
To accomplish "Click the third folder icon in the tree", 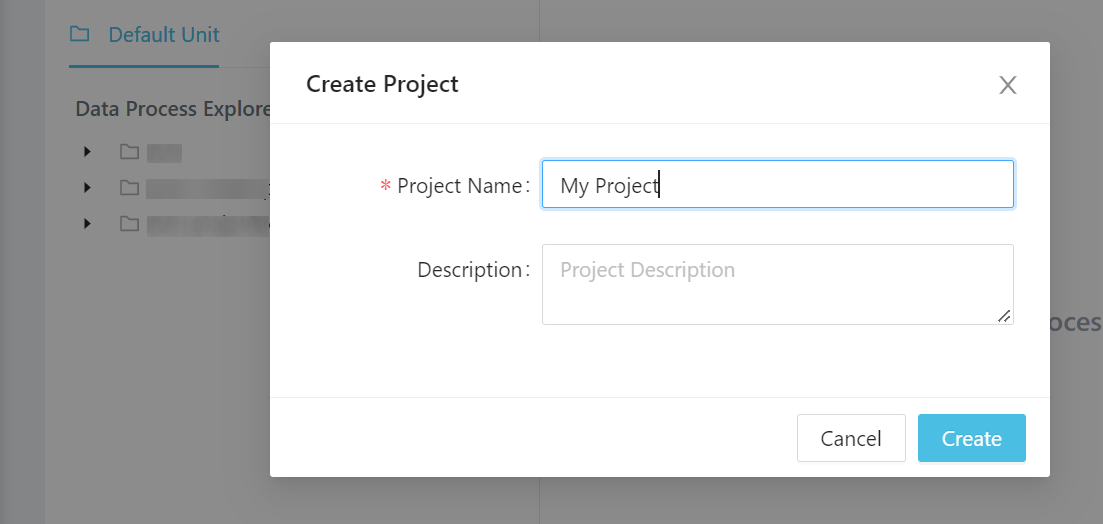I will tap(129, 224).
